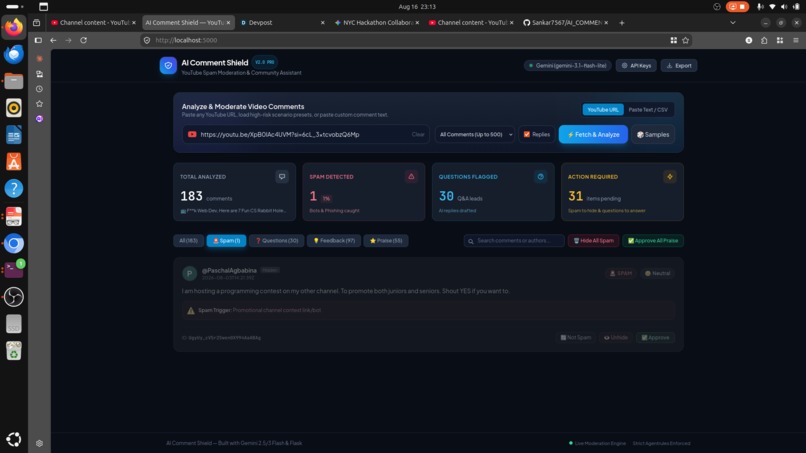Open the Firefox application menu

pos(796,40)
